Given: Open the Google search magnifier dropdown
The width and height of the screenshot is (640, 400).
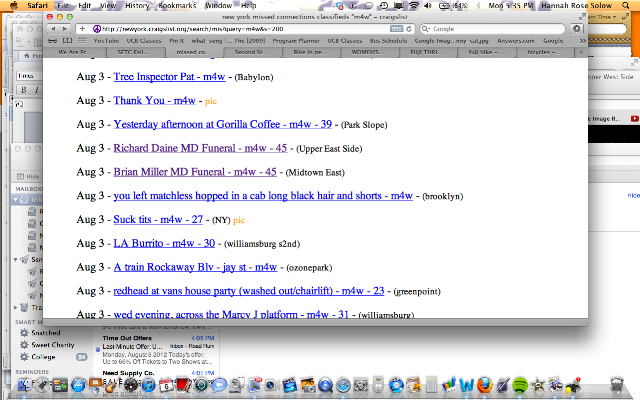Looking at the screenshot, I should (426, 29).
